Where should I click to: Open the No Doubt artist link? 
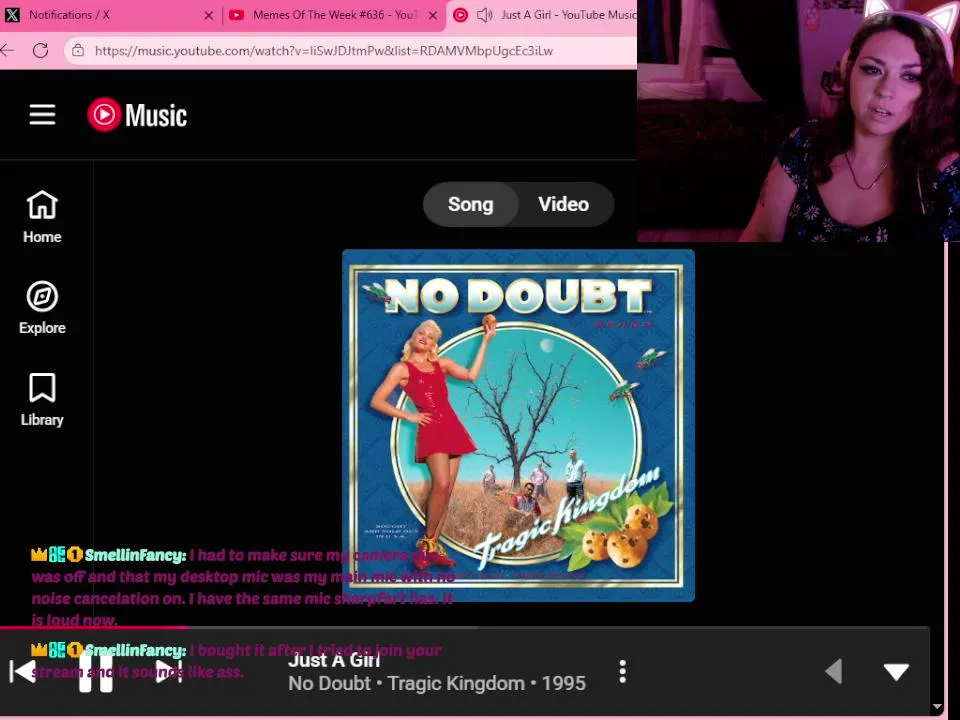click(329, 683)
